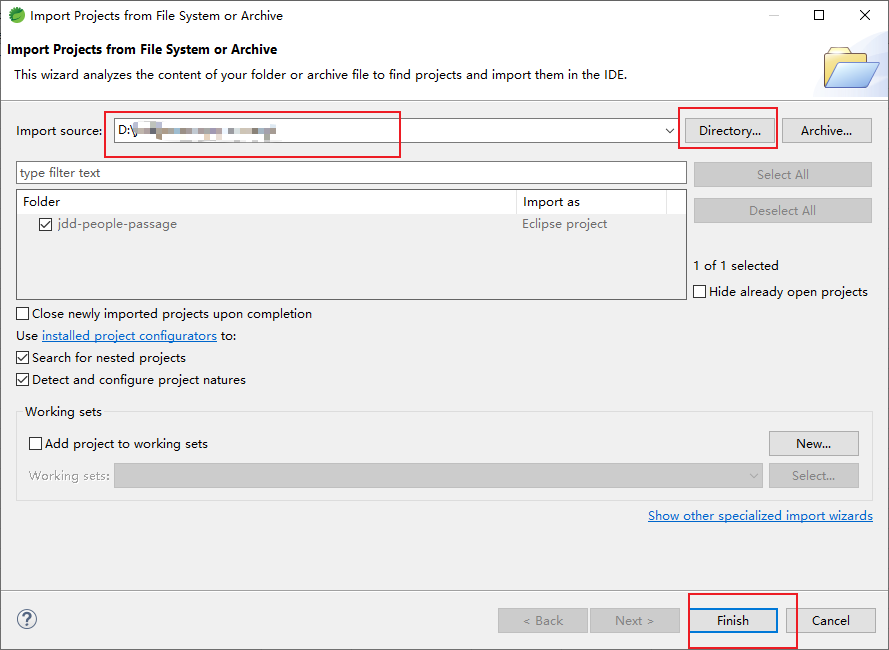Click the help question mark icon

click(27, 620)
